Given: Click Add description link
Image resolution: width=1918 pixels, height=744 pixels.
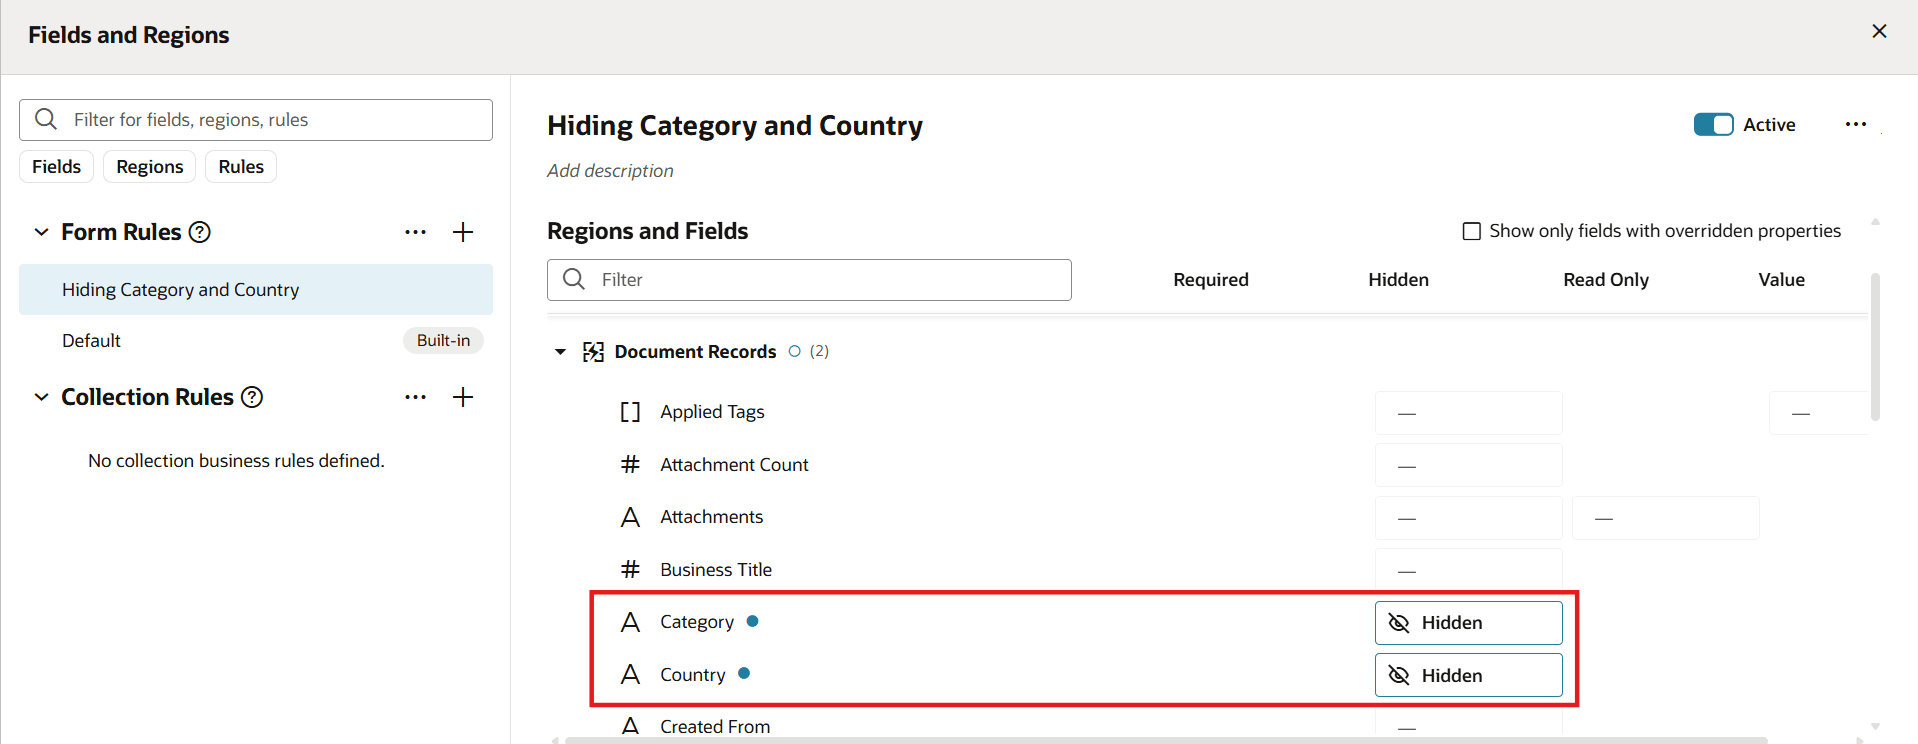Looking at the screenshot, I should pyautogui.click(x=610, y=171).
